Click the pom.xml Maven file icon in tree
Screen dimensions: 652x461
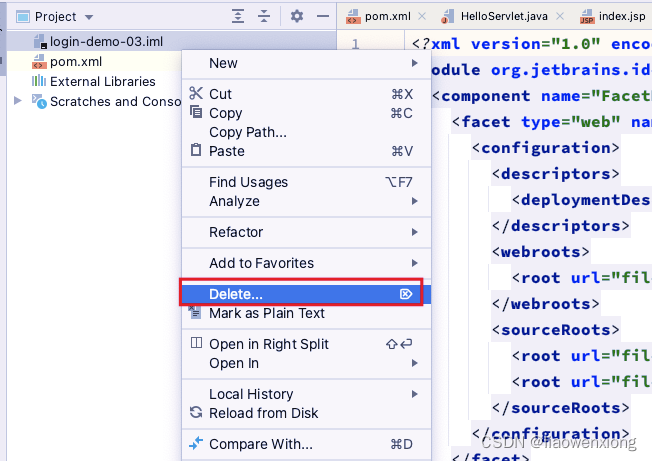39,62
